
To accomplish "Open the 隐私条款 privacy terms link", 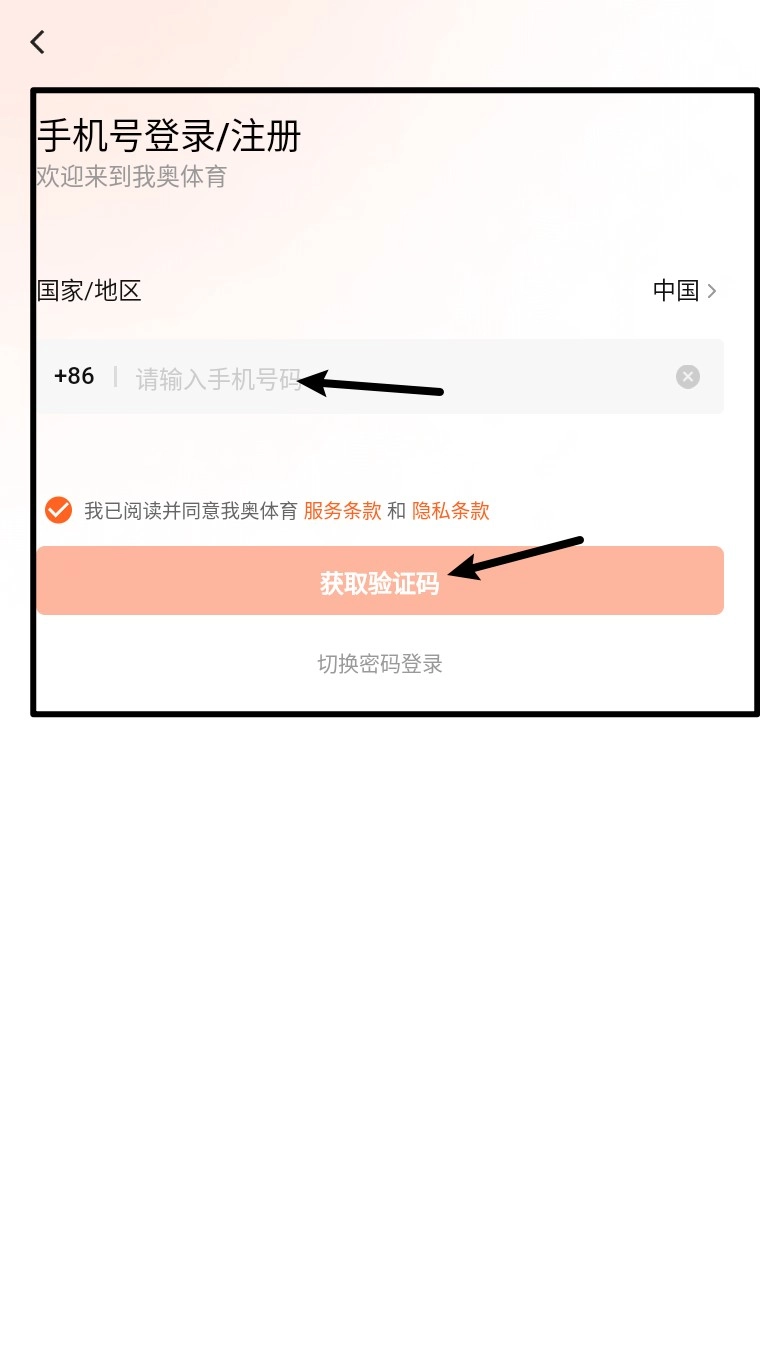I will [x=451, y=511].
